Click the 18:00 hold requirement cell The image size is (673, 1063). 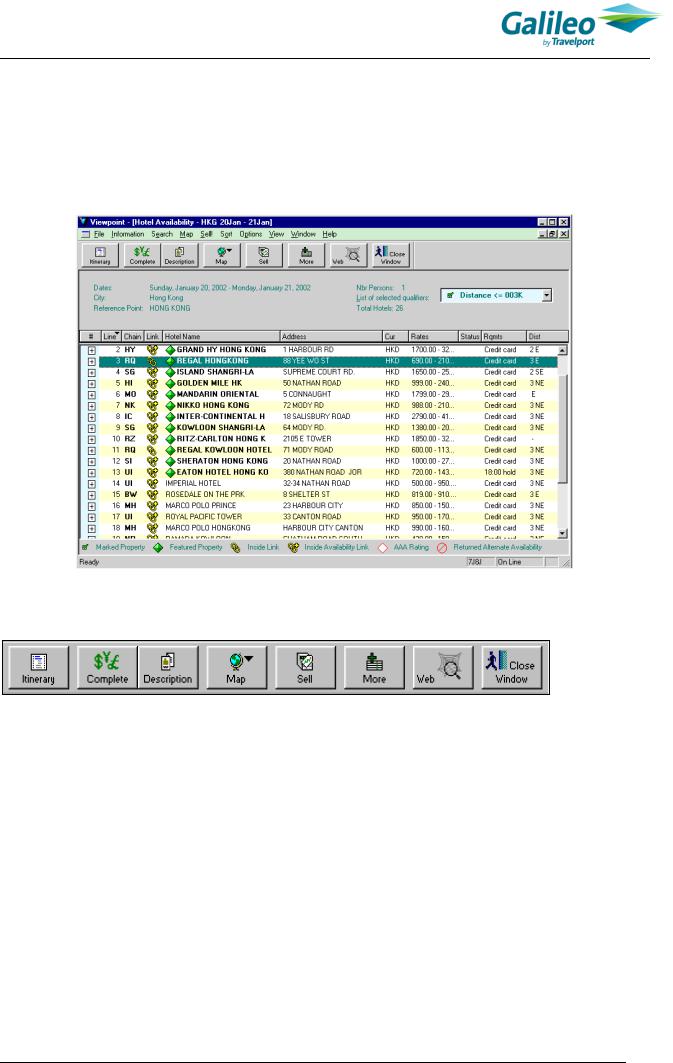(500, 473)
